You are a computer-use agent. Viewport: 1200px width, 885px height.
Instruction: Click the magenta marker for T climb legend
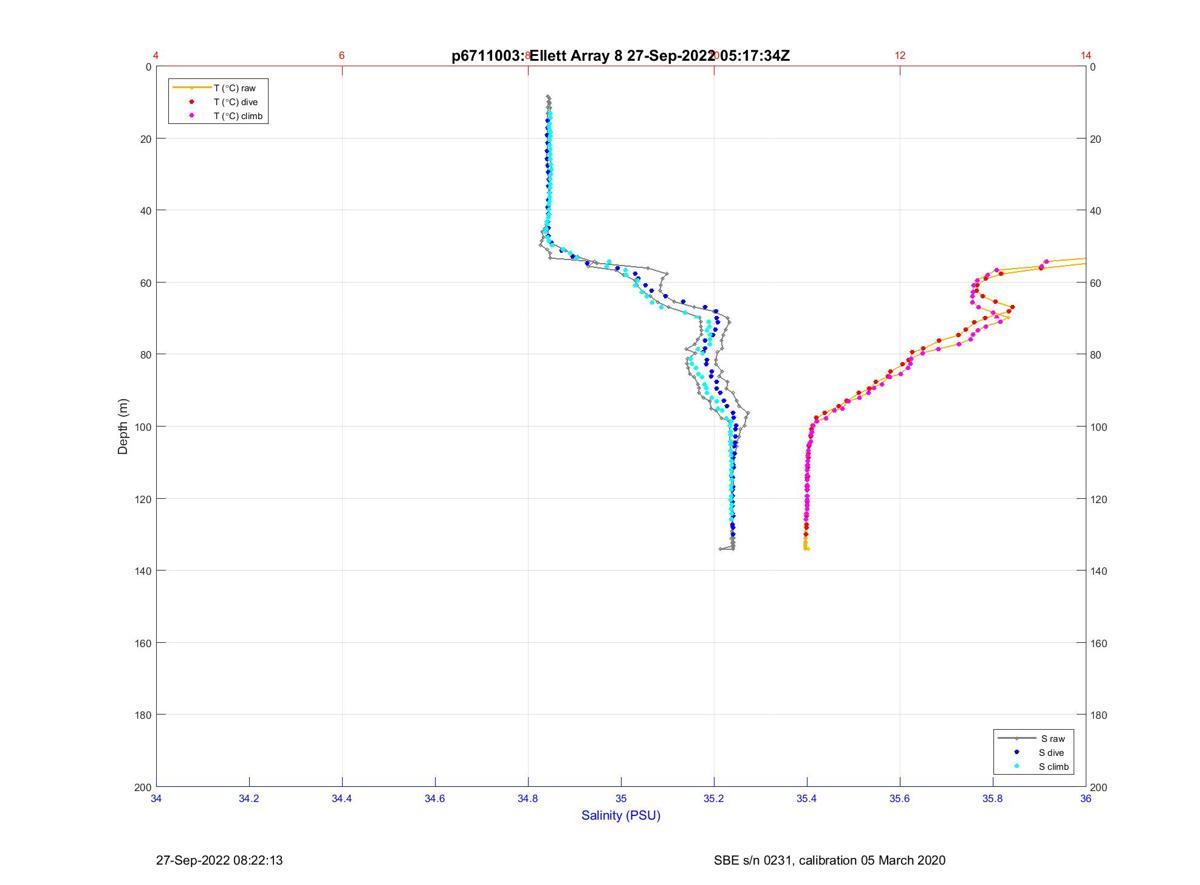pos(191,116)
